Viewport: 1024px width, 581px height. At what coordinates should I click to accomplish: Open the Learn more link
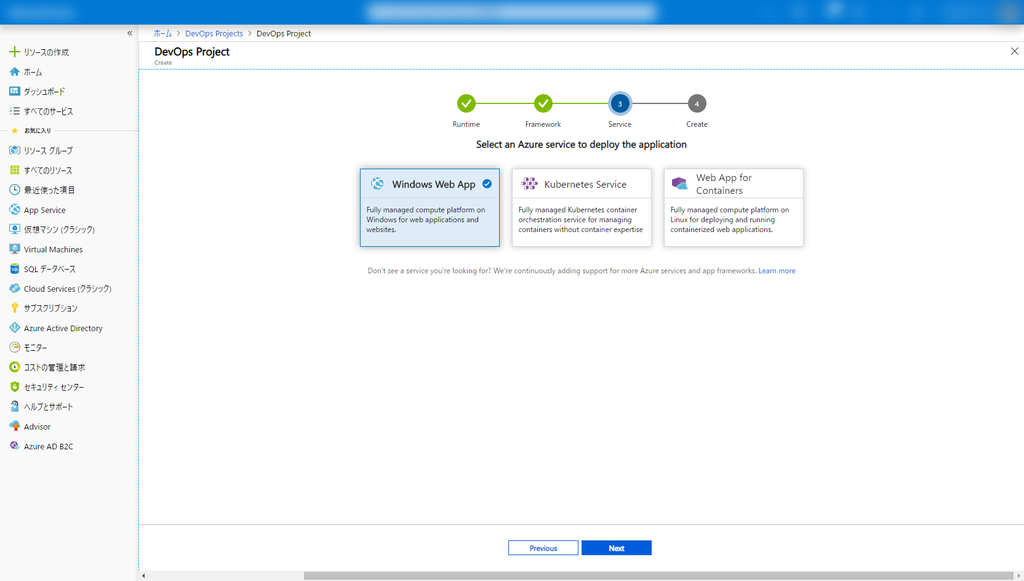(776, 270)
